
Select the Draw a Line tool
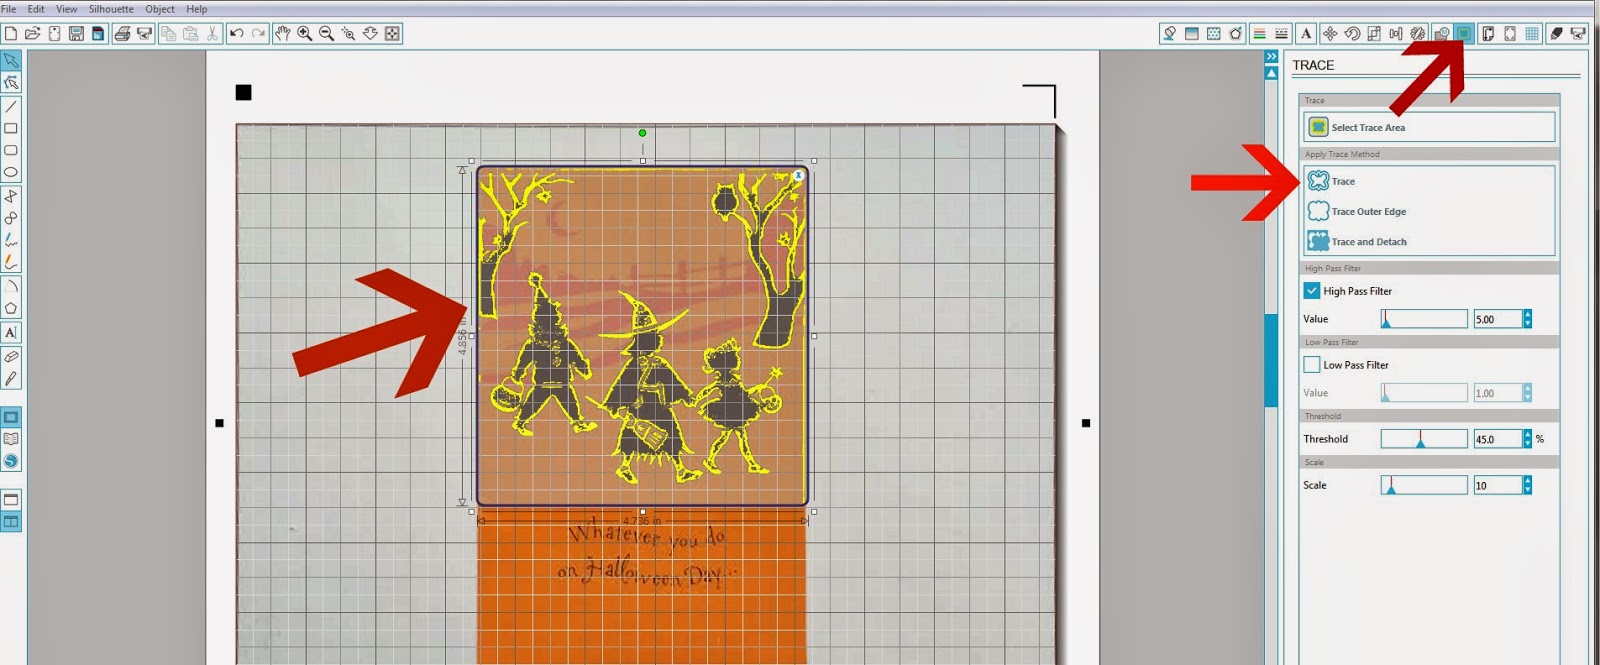(x=11, y=107)
